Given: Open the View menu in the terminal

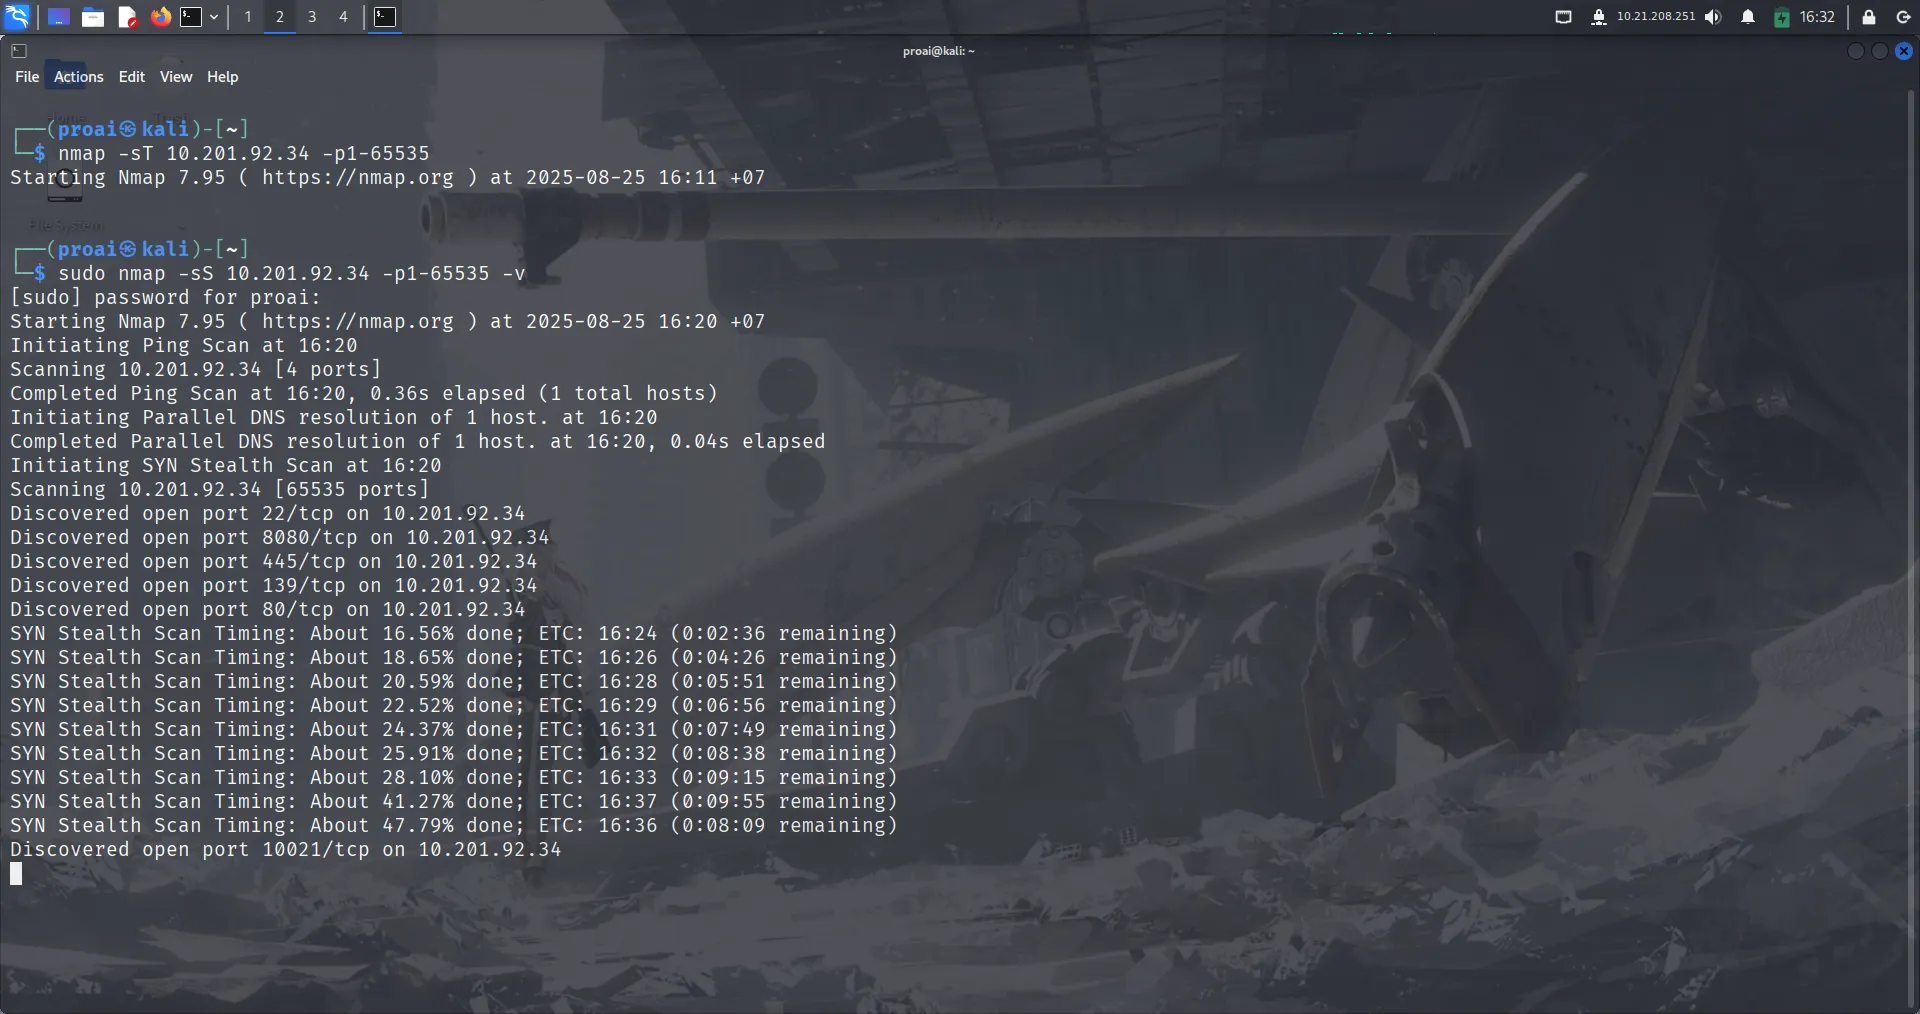Looking at the screenshot, I should [176, 77].
